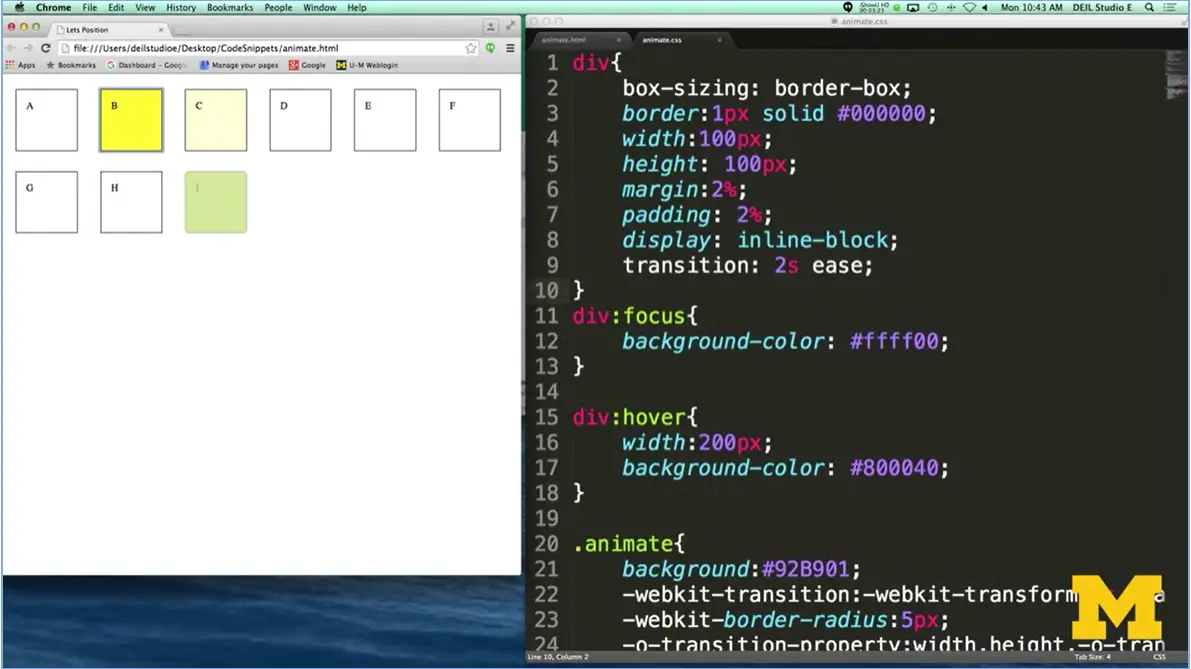Viewport: 1191px width, 669px height.
Task: Click the browser reload page icon
Action: click(45, 48)
